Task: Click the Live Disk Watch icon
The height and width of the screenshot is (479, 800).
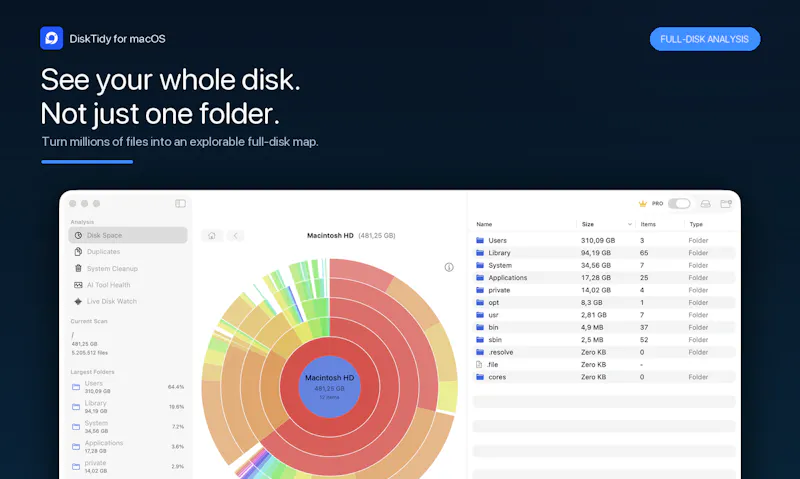Action: coord(78,301)
